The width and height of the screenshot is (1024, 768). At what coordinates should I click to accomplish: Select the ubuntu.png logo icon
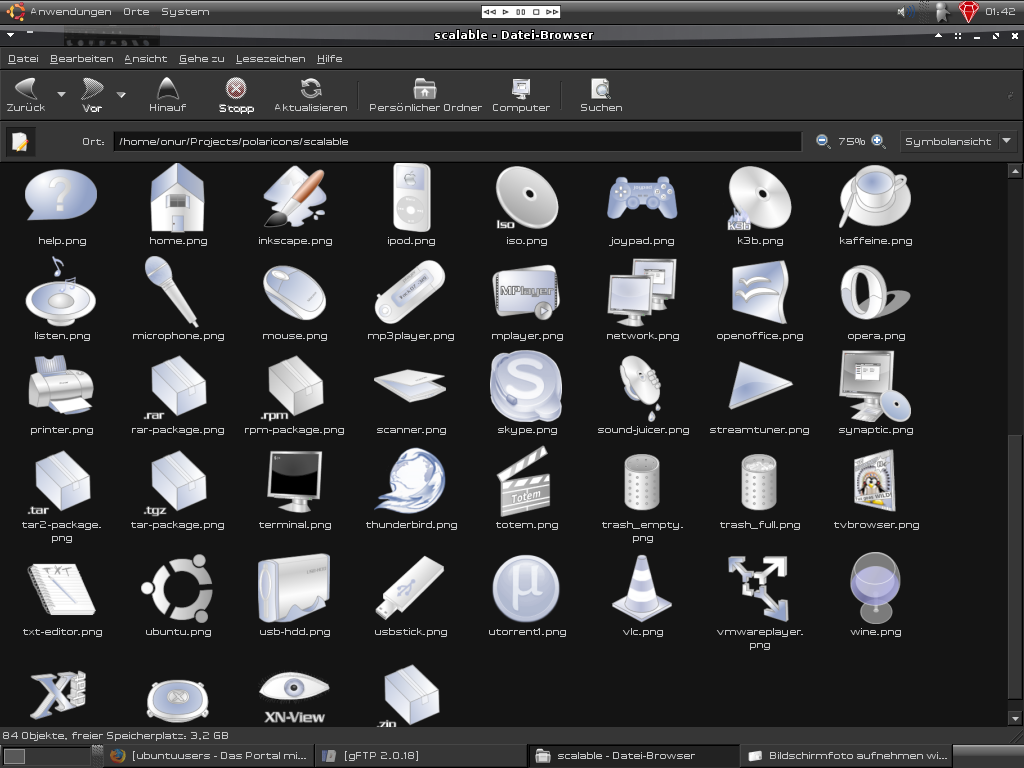[178, 588]
